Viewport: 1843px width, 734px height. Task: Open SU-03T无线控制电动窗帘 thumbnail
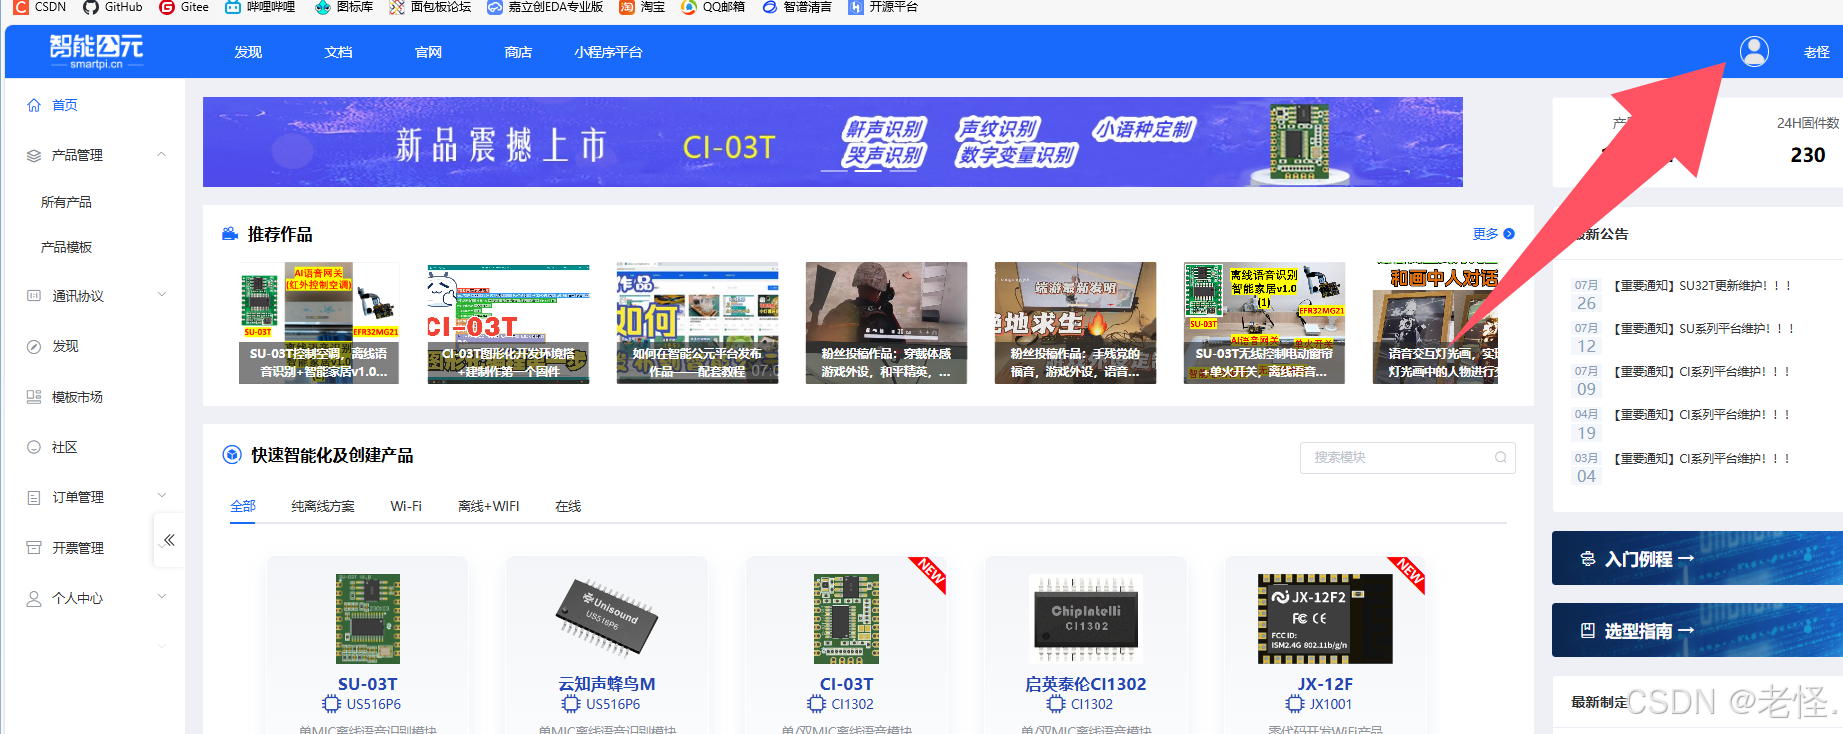coord(1264,323)
